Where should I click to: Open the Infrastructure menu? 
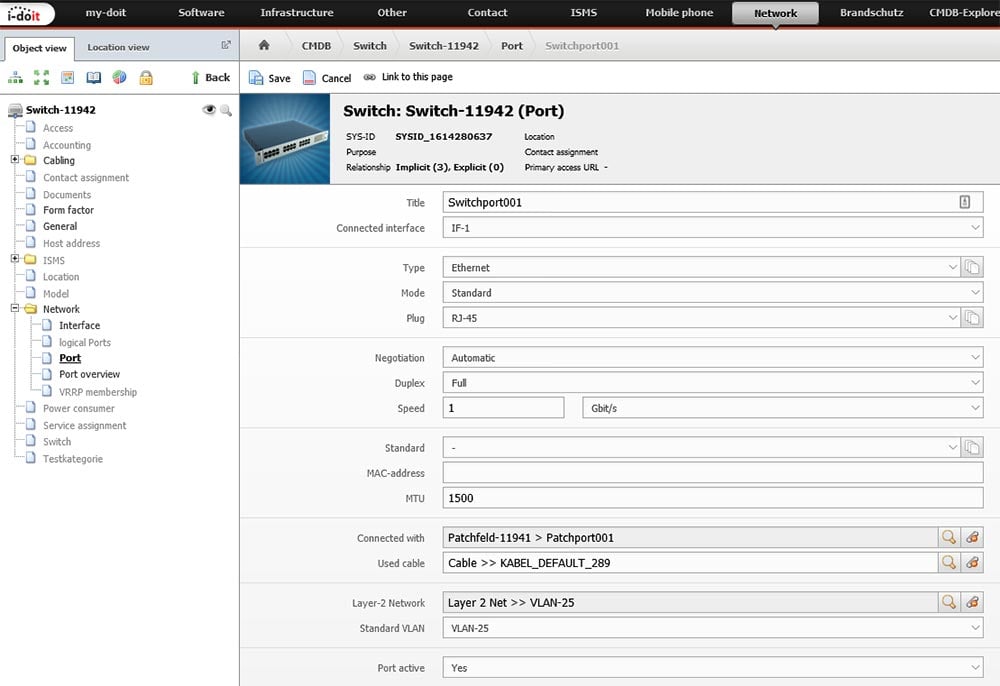[x=297, y=13]
